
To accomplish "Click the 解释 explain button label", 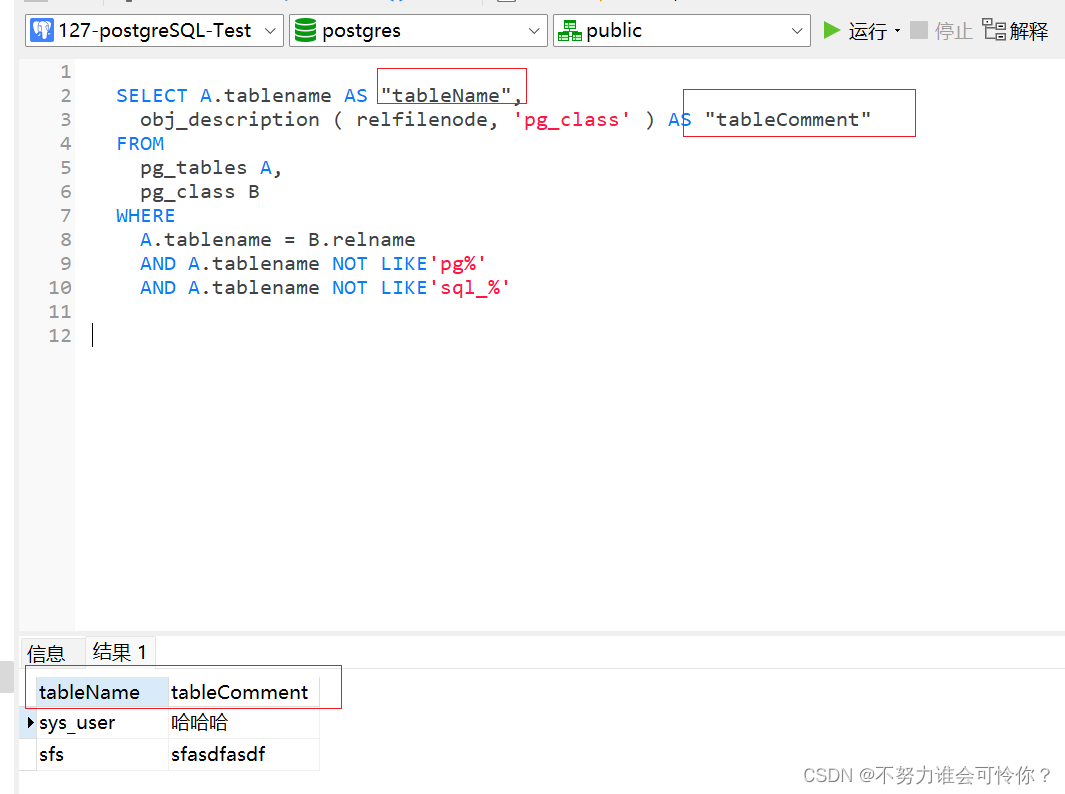I will coord(1028,31).
